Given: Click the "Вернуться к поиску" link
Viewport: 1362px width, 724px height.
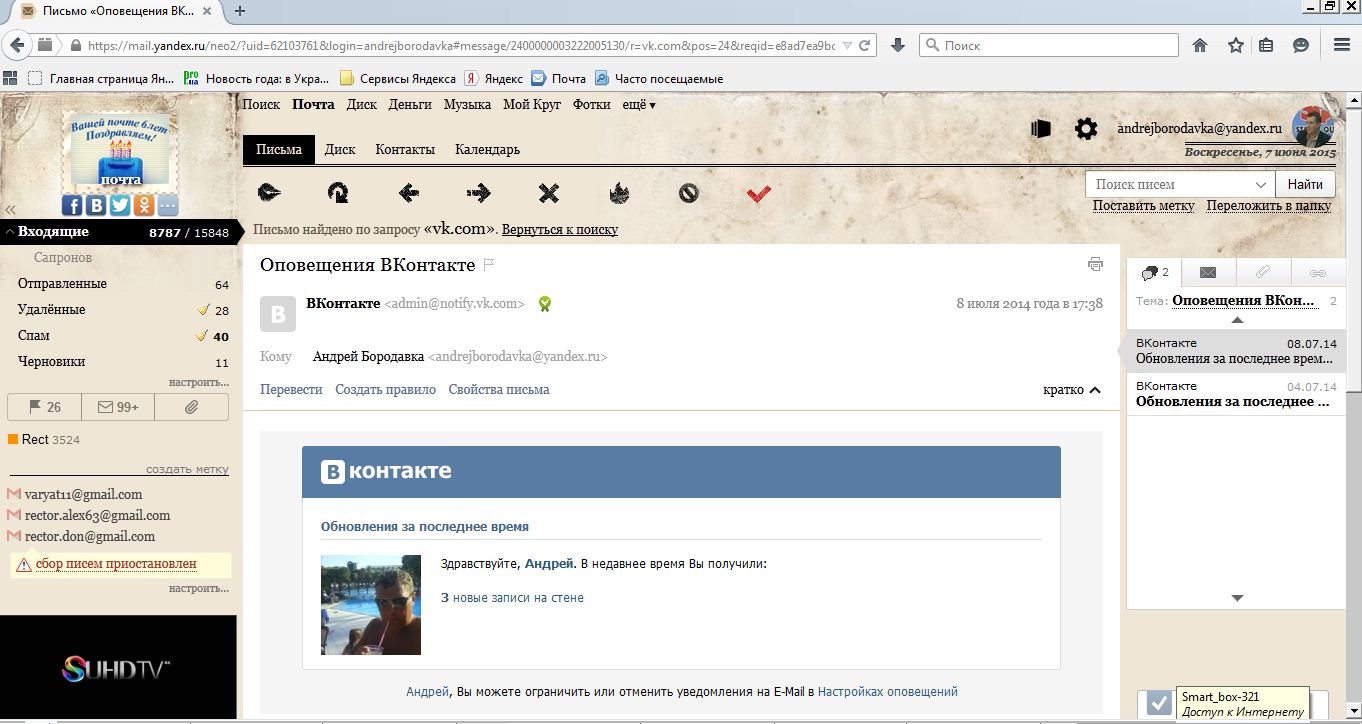Looking at the screenshot, I should click(559, 230).
